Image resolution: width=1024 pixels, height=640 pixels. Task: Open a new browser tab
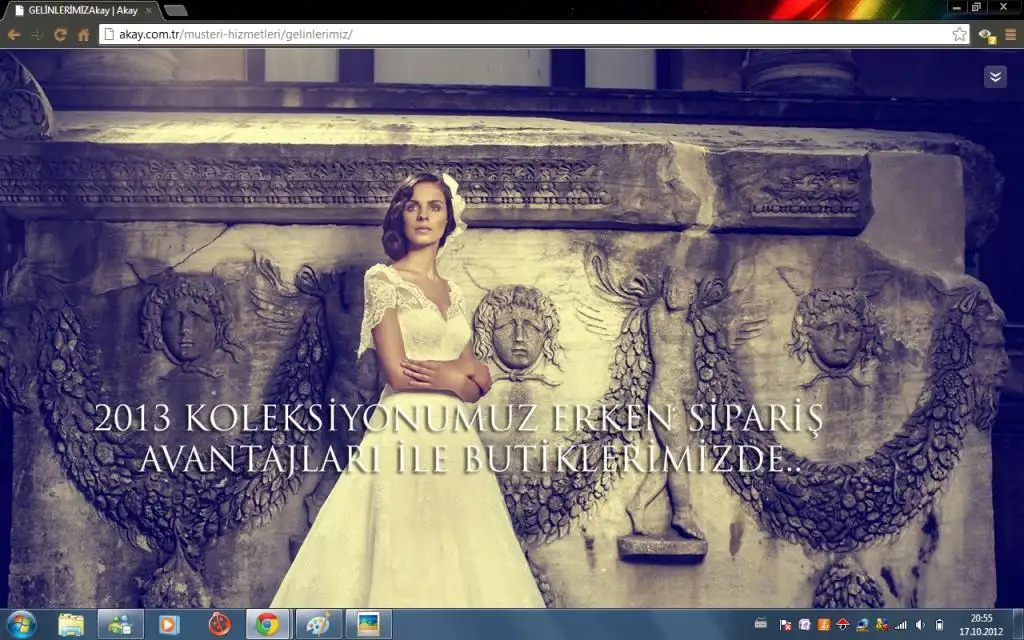[176, 10]
